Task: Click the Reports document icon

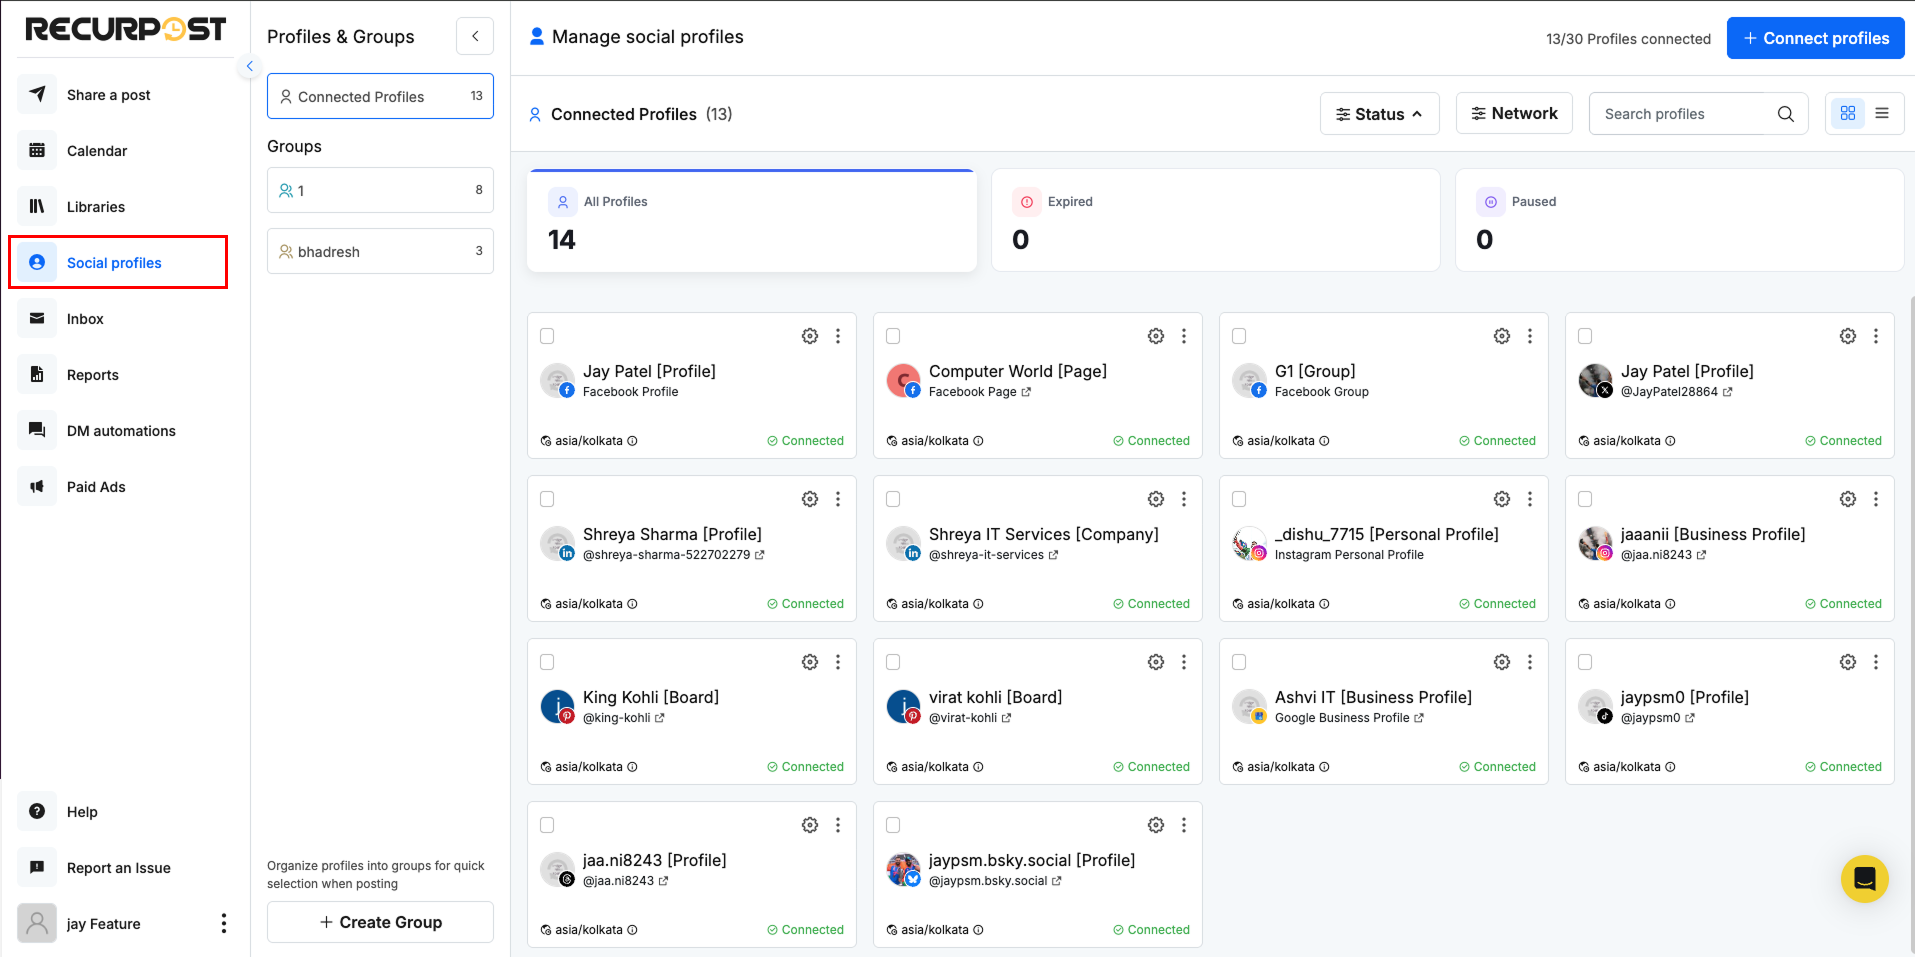Action: 37,374
